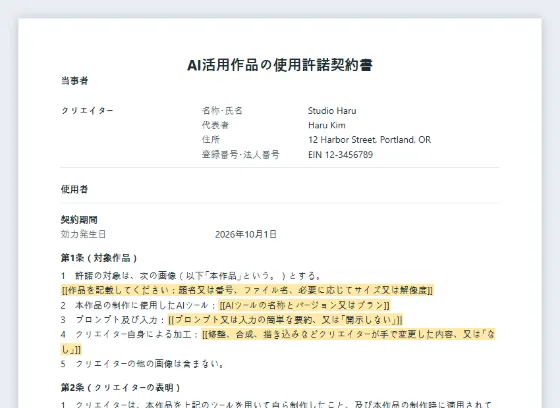Select the EIN 12-3456789 value
Image resolution: width=560 pixels, height=408 pixels.
point(340,155)
